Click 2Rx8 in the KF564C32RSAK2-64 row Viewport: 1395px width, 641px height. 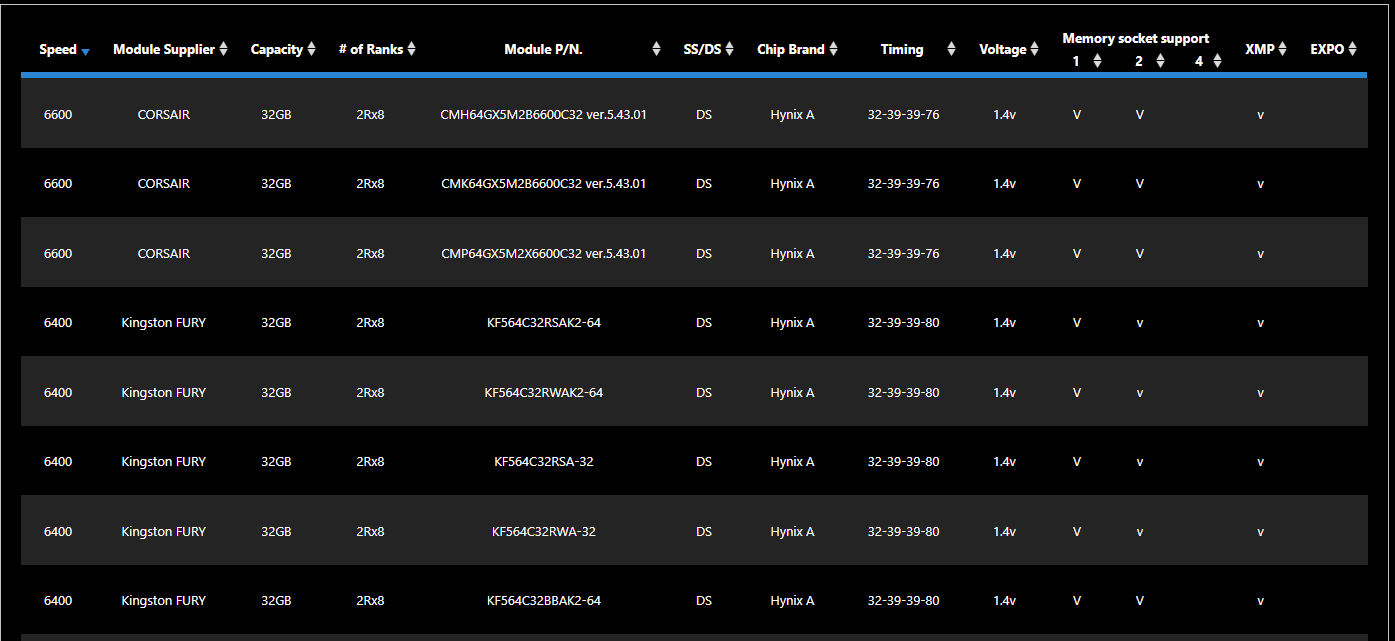[x=370, y=323]
